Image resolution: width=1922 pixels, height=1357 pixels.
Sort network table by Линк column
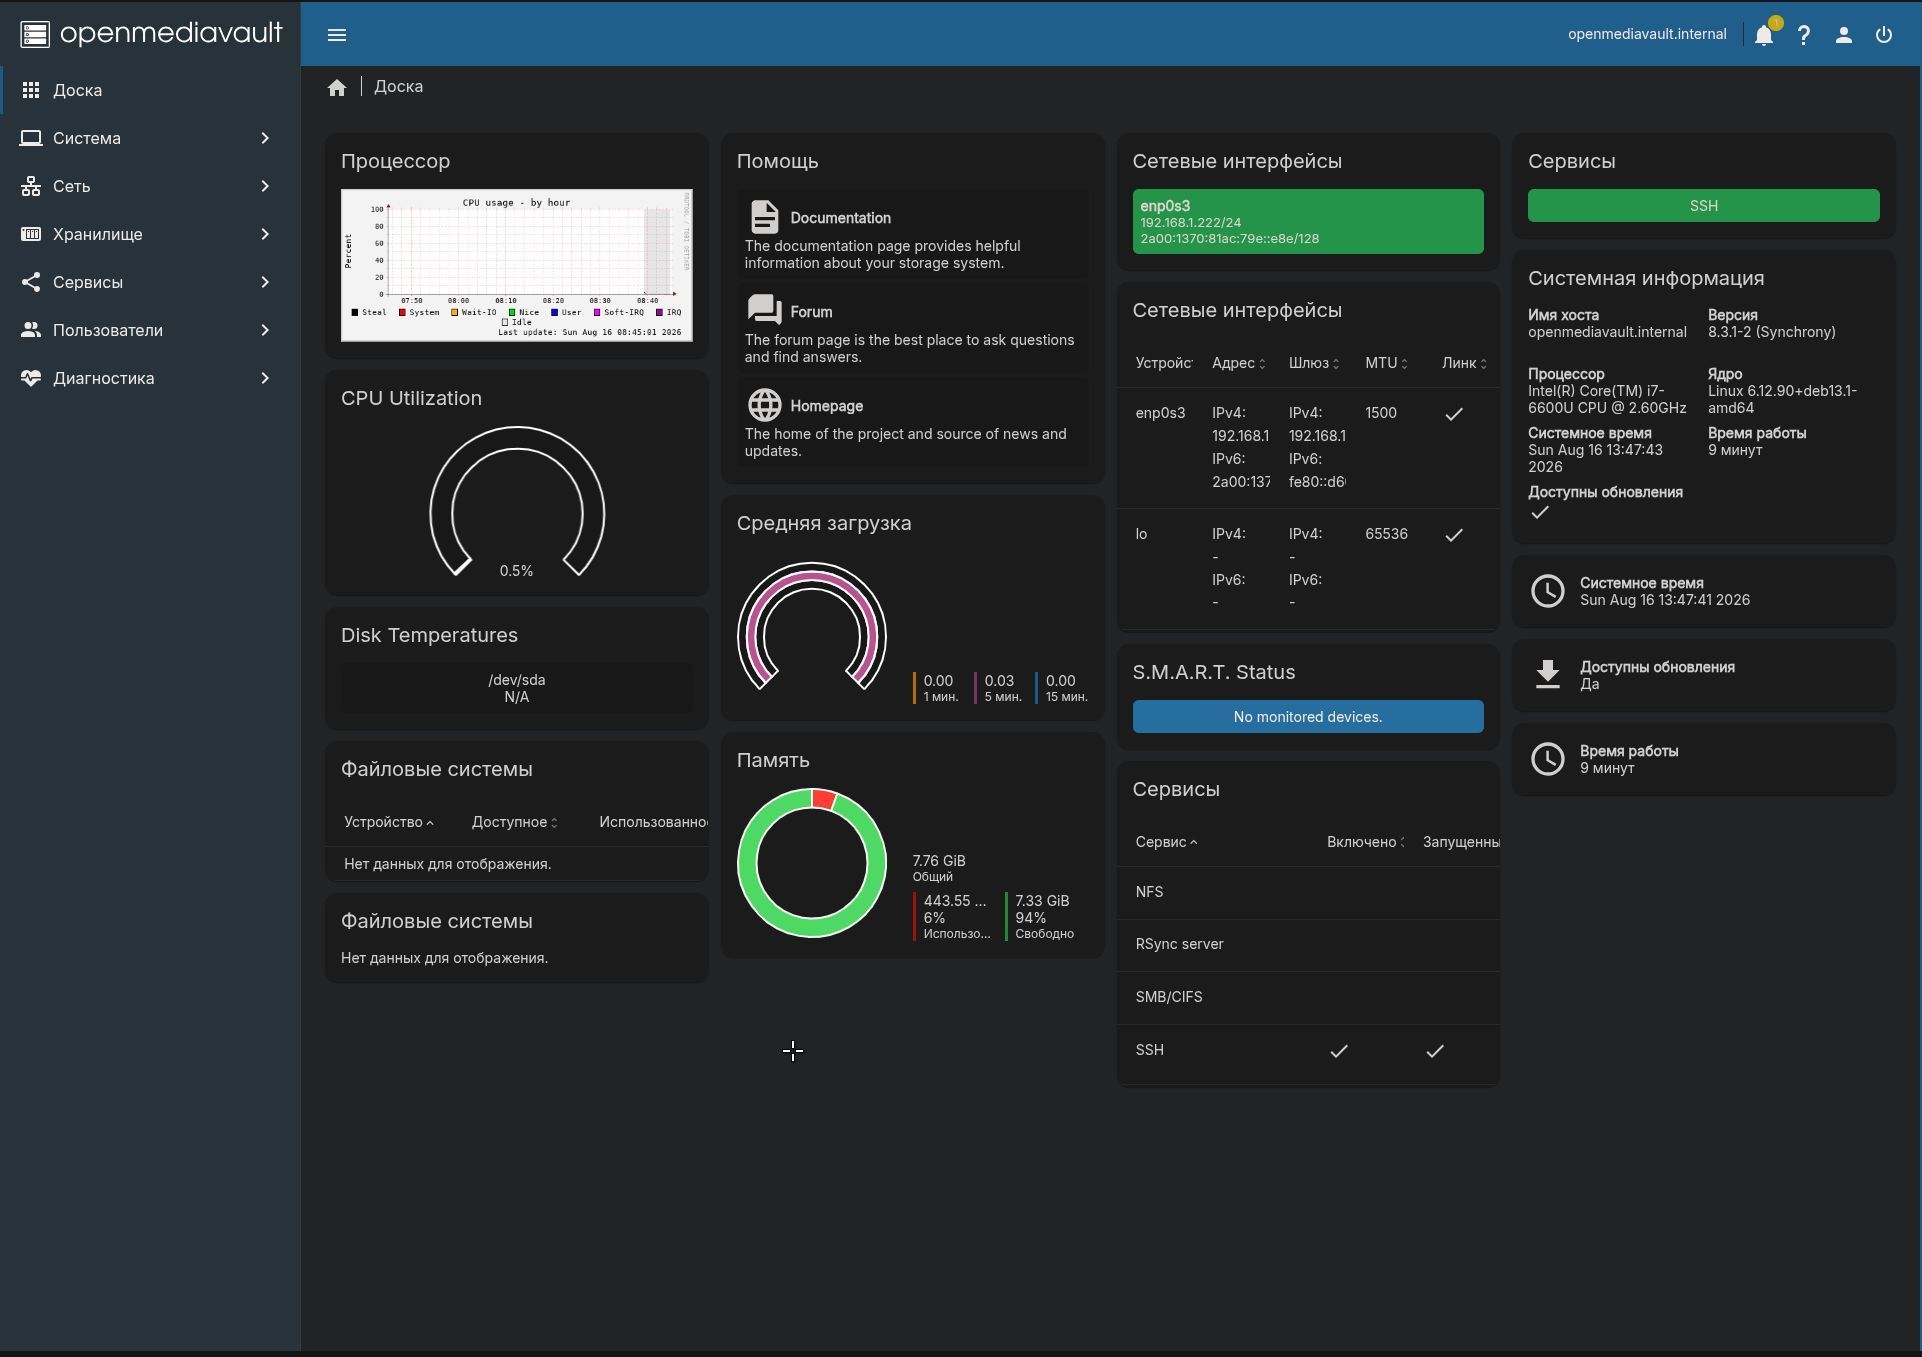(x=1464, y=363)
